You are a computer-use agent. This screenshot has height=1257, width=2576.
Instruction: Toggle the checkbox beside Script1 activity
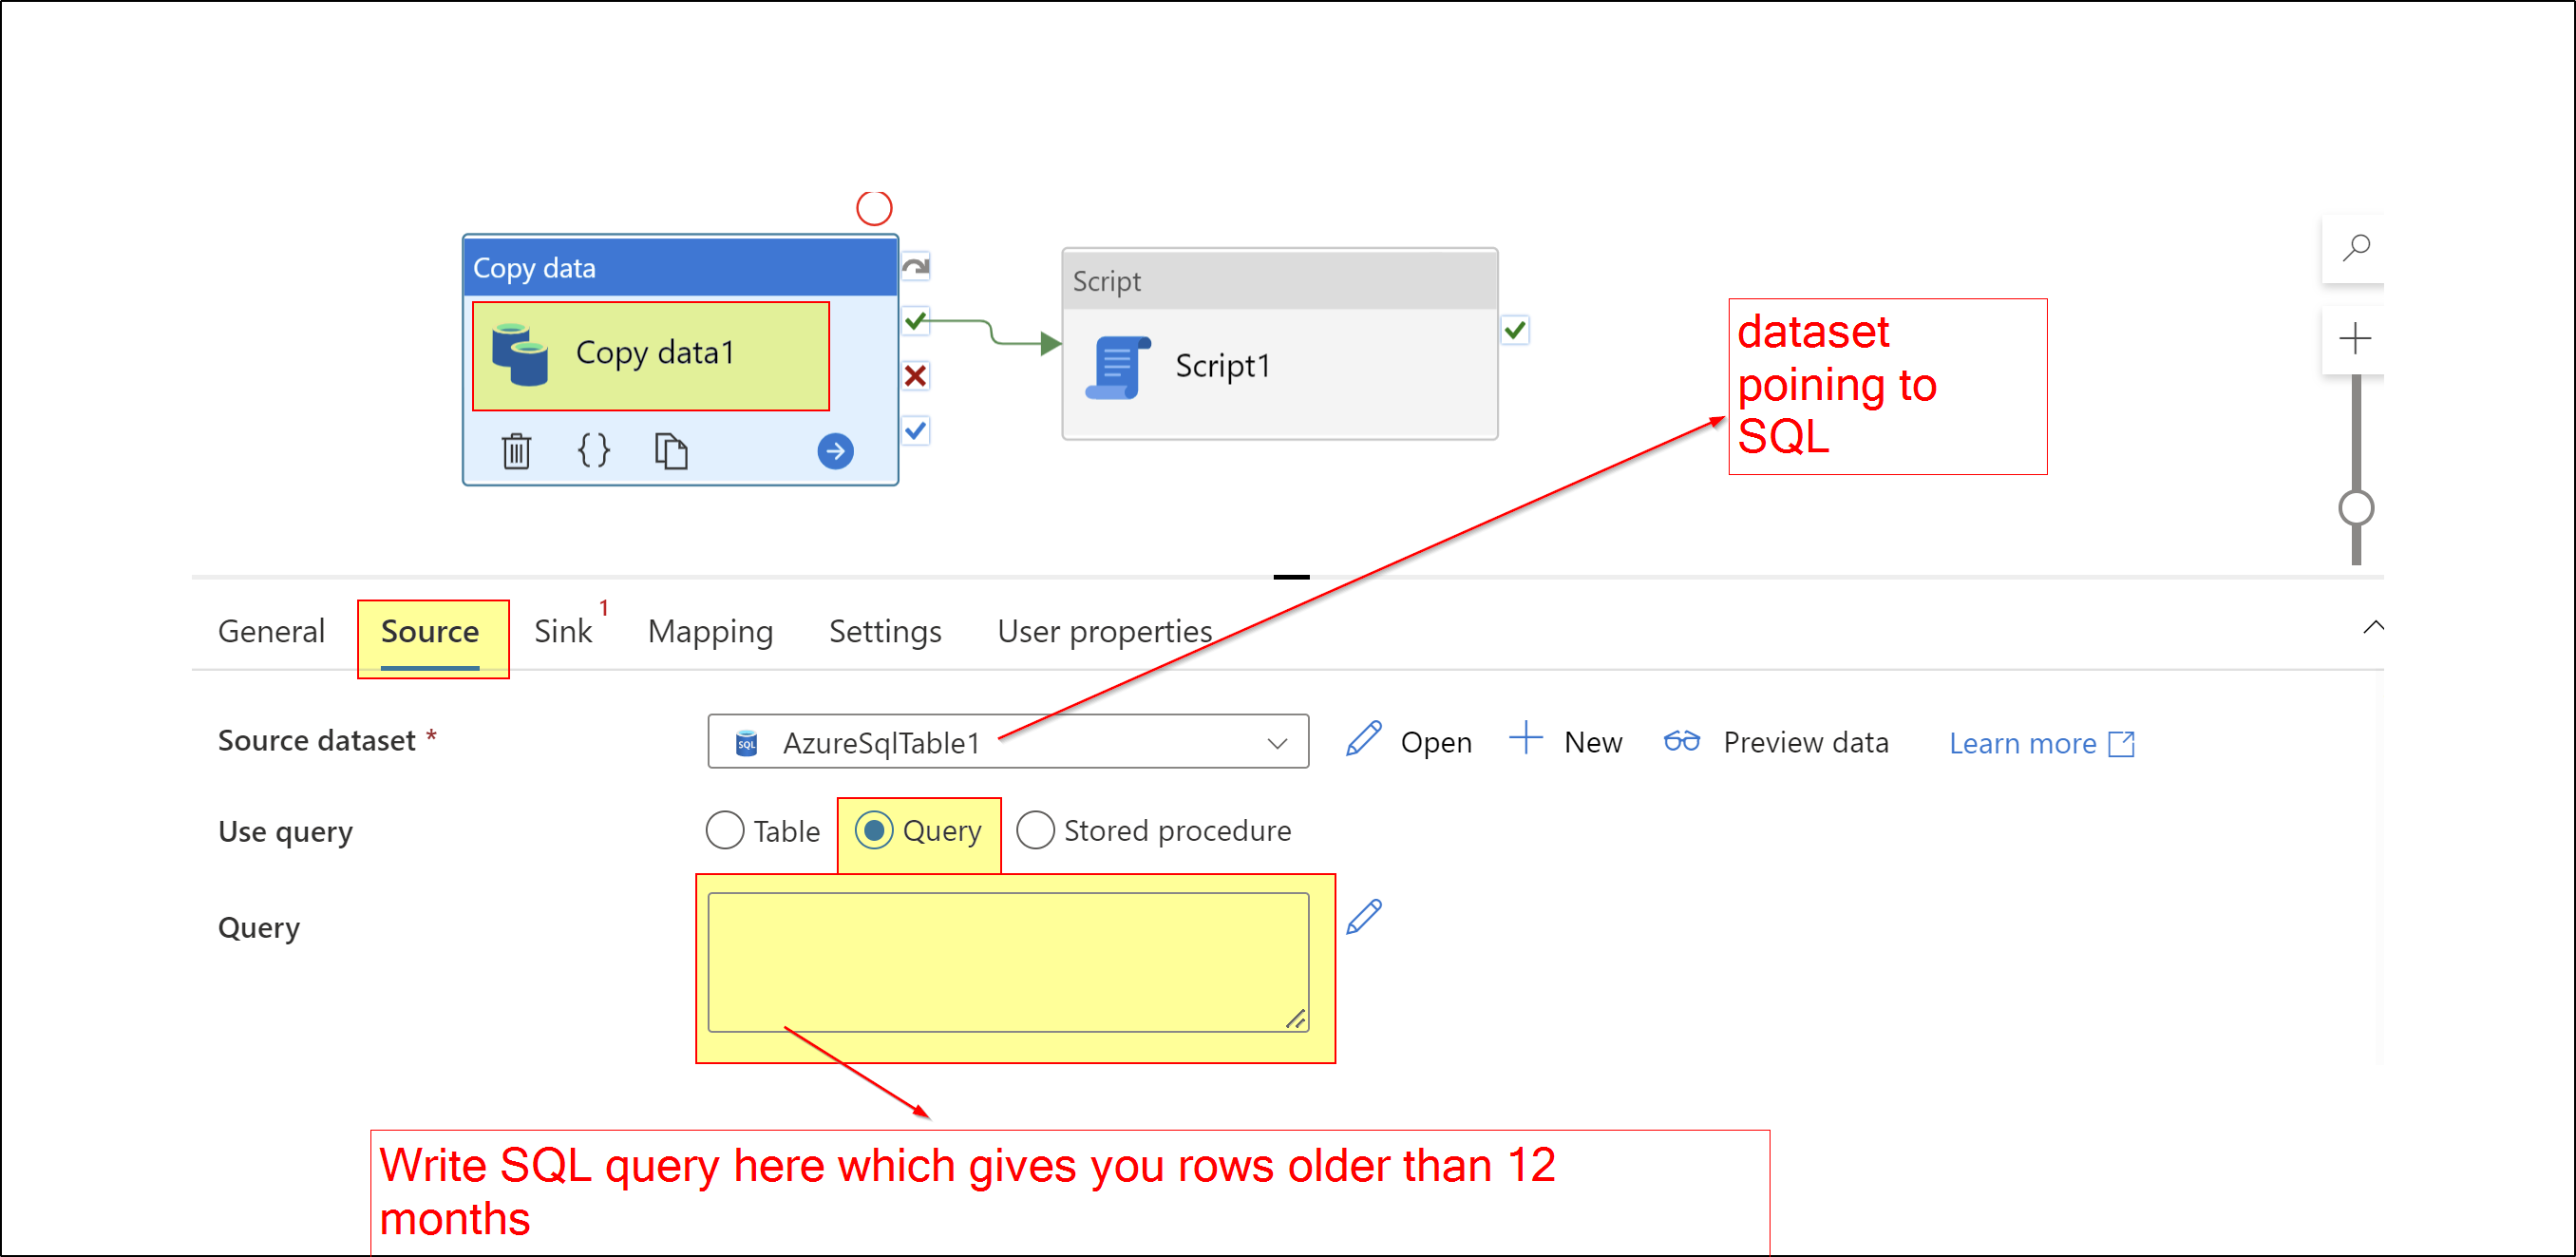[x=1514, y=330]
